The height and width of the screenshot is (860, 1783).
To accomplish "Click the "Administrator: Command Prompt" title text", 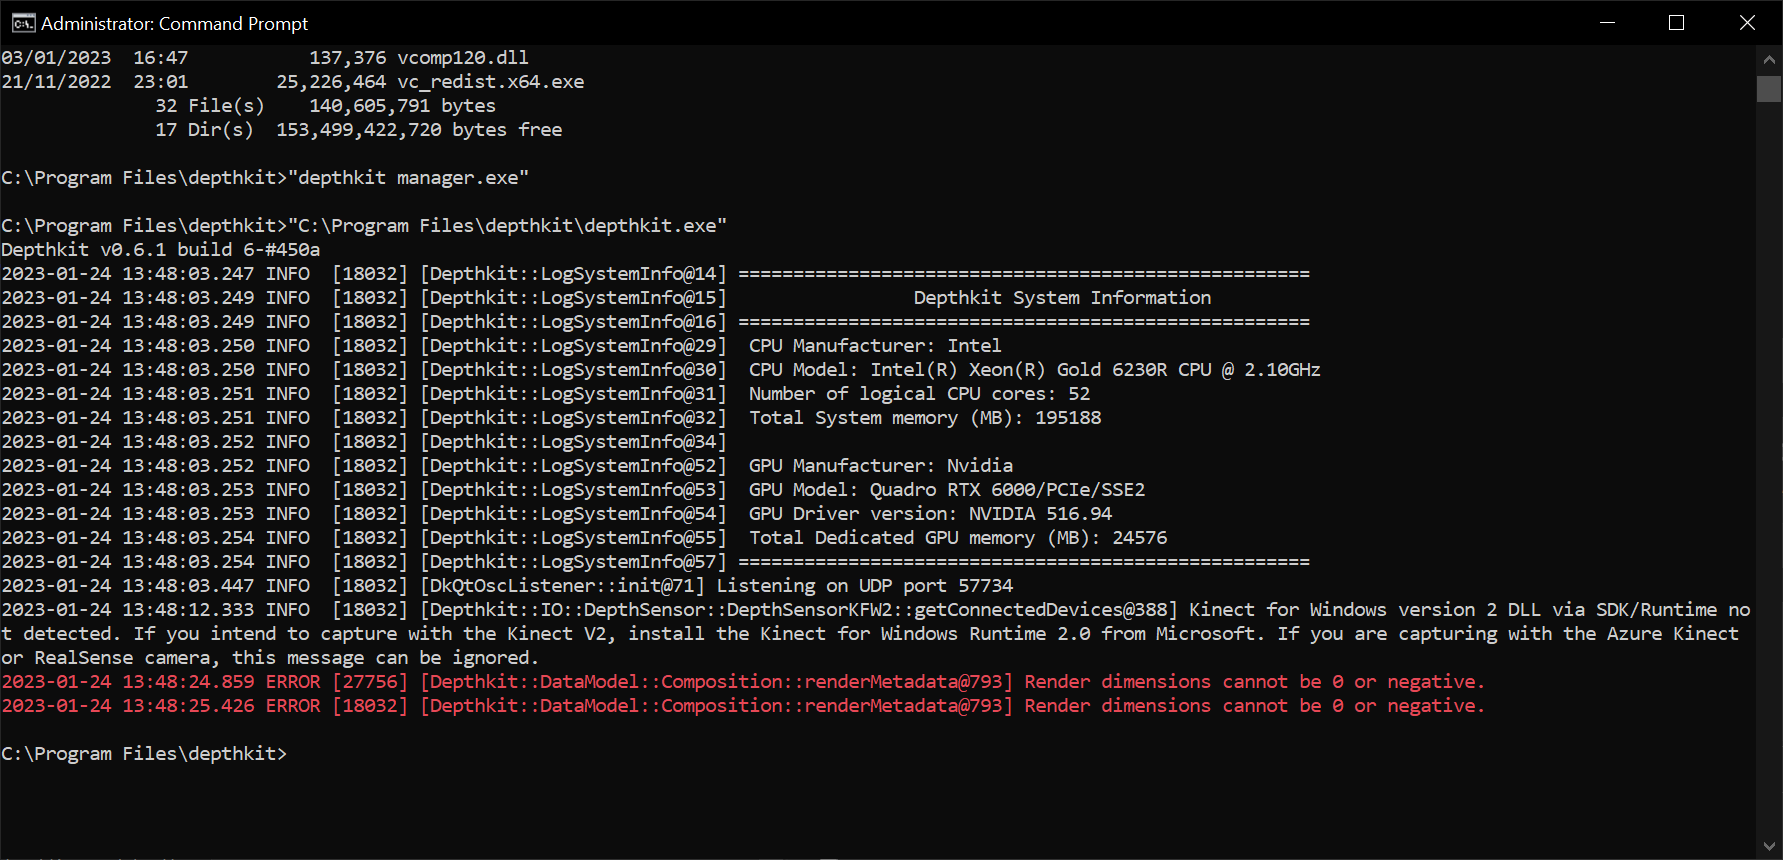I will 174,23.
